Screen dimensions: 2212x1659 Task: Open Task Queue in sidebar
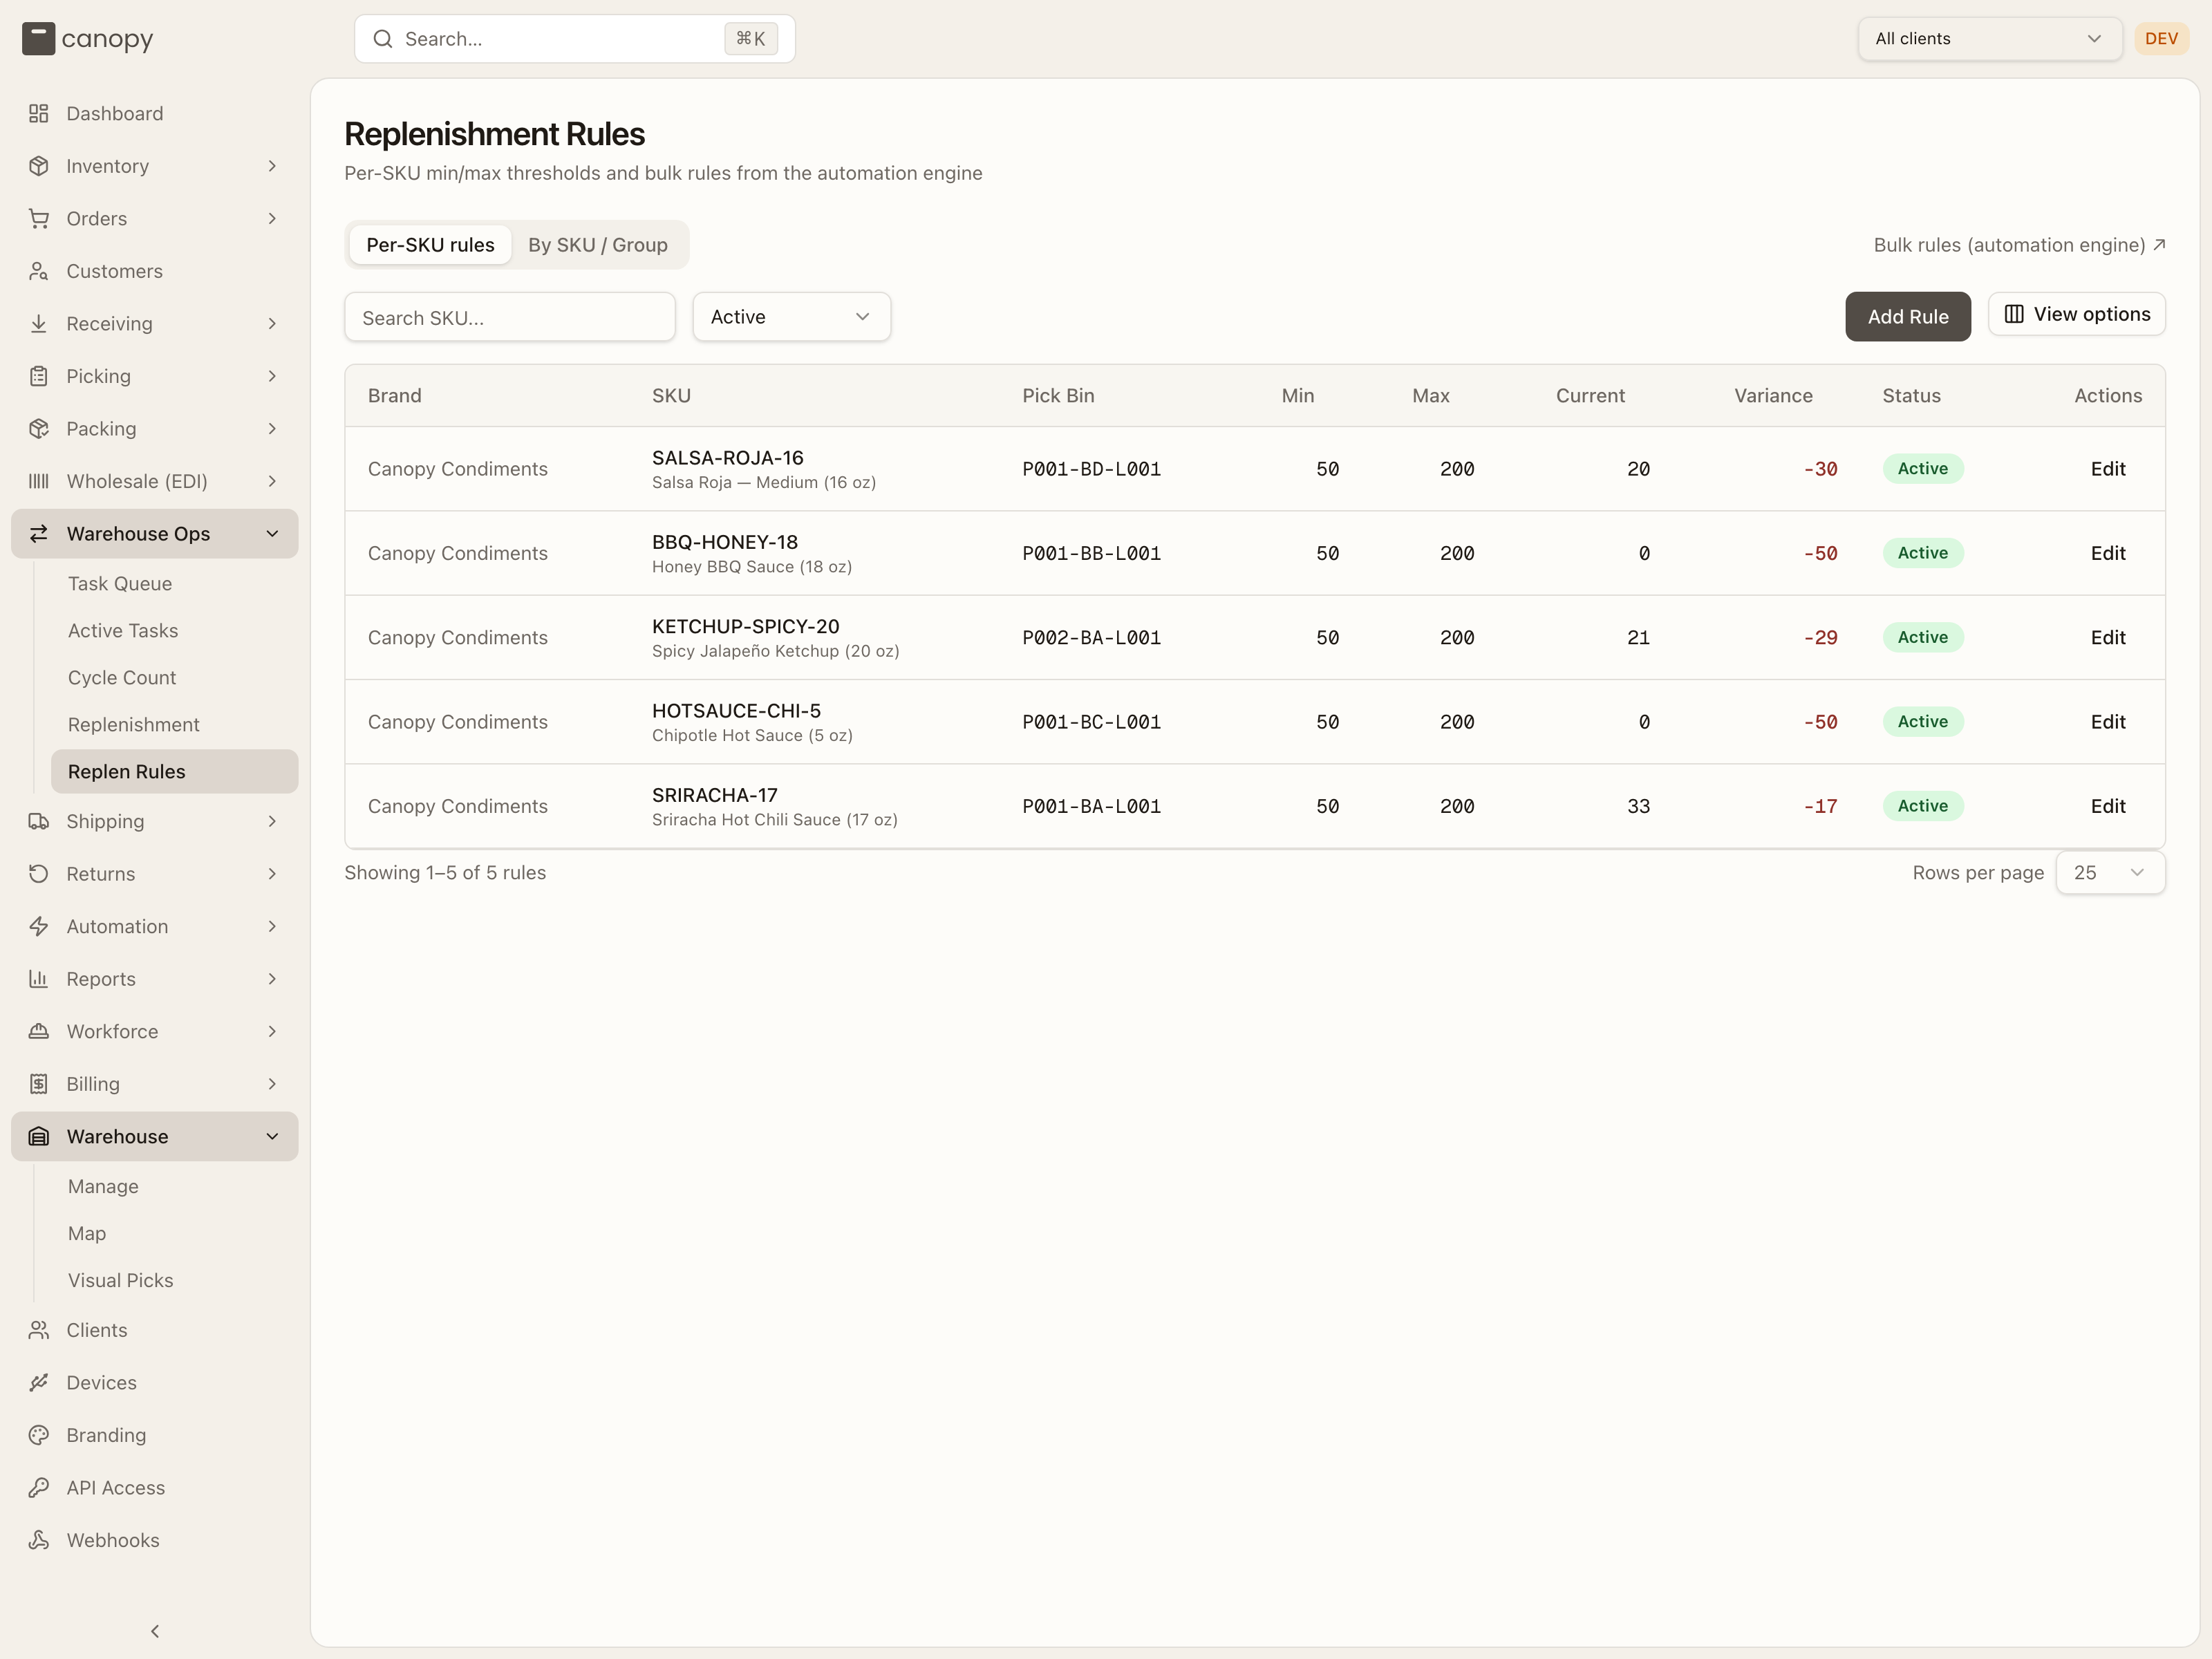(120, 584)
